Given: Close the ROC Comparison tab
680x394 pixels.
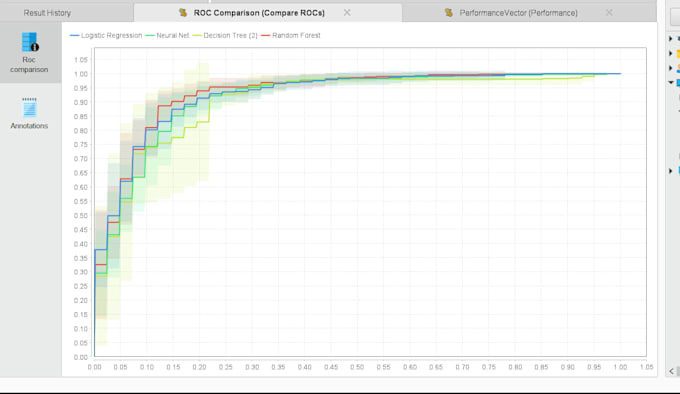Looking at the screenshot, I should point(347,13).
